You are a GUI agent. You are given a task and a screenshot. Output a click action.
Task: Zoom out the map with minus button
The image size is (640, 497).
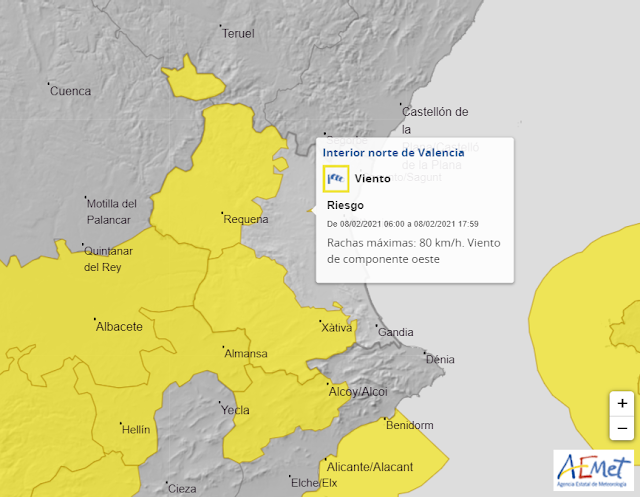tap(622, 428)
